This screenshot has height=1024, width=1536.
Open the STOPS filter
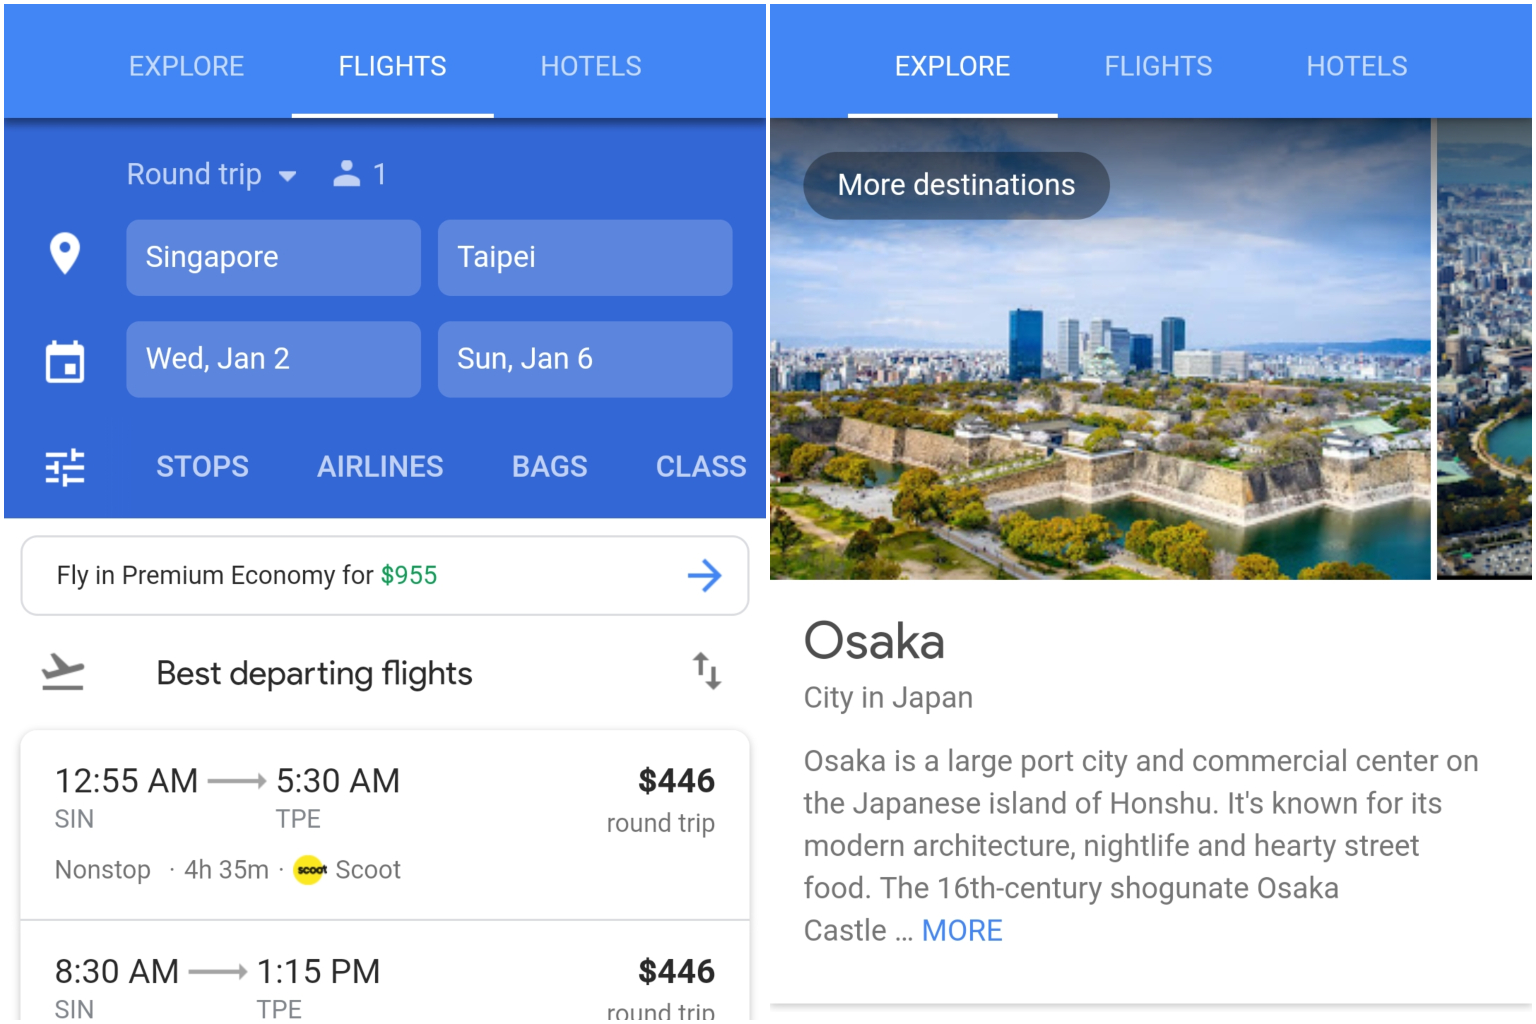(x=202, y=467)
